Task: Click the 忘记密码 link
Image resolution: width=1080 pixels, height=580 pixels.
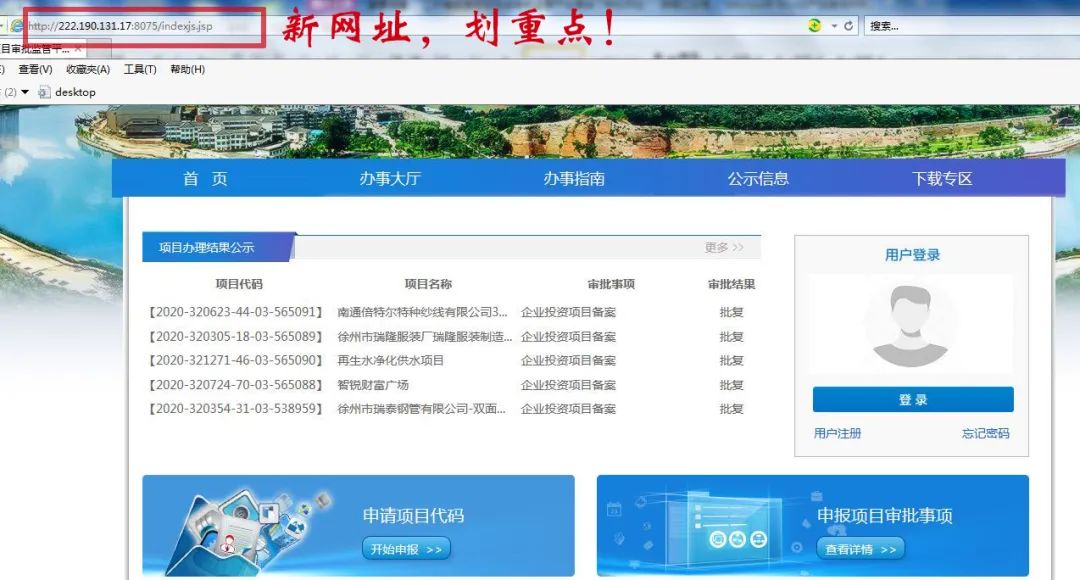Action: click(985, 433)
